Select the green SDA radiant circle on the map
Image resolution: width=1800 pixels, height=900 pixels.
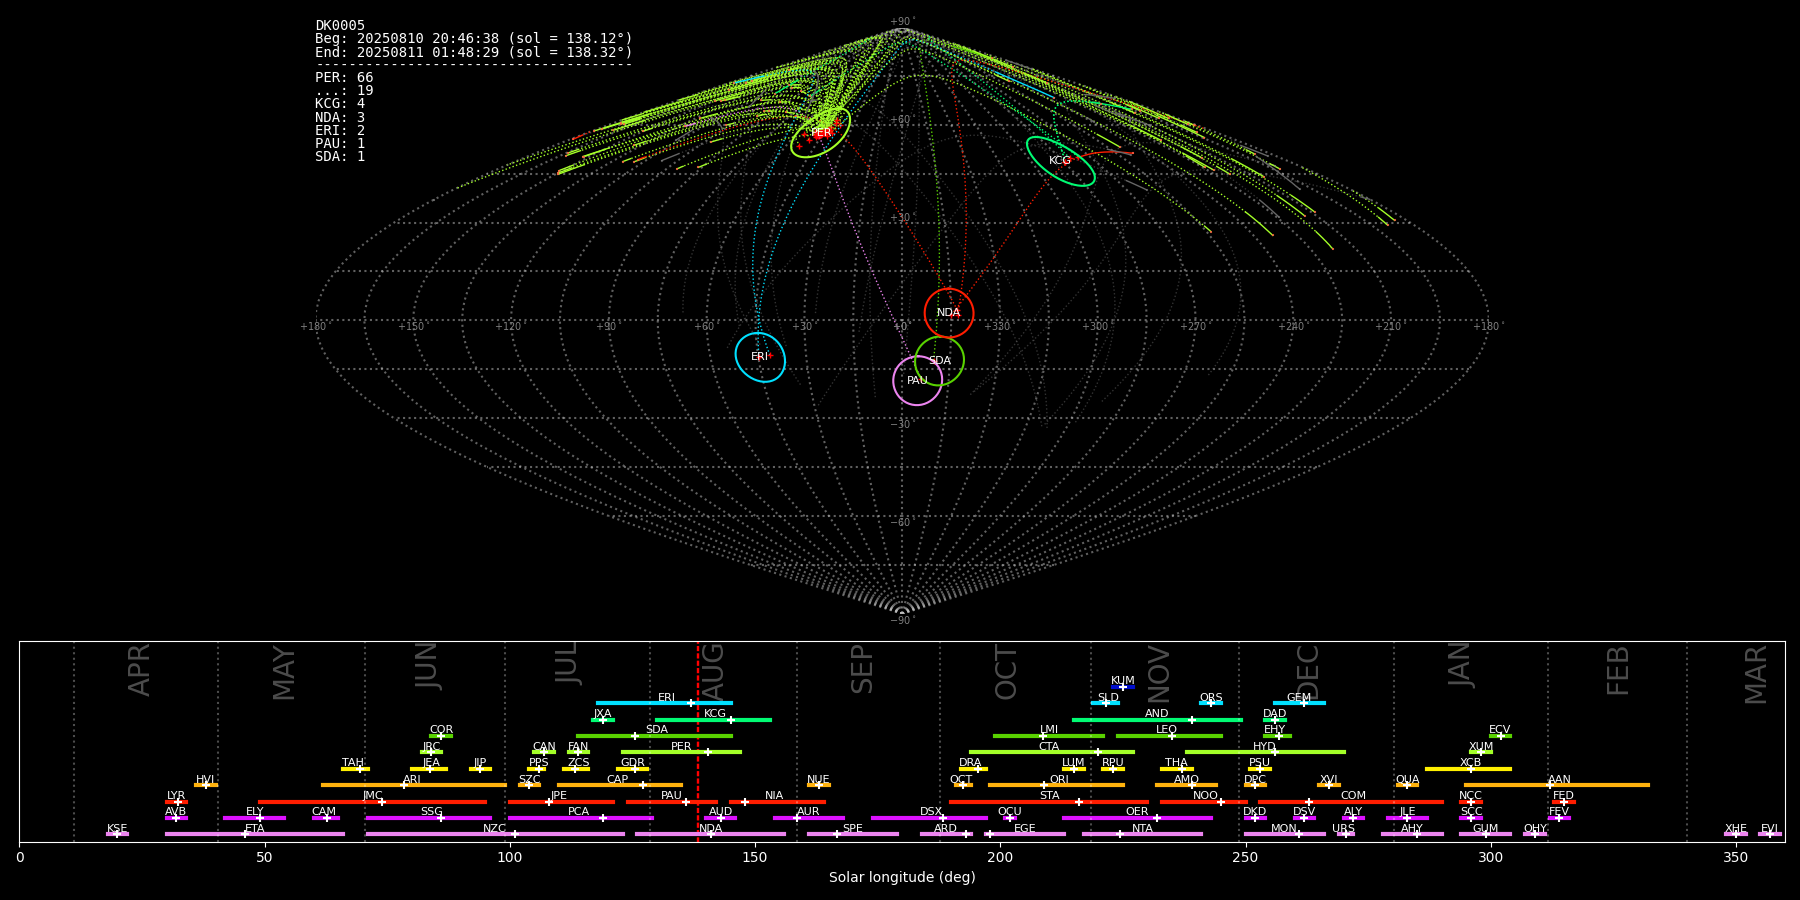(x=940, y=361)
